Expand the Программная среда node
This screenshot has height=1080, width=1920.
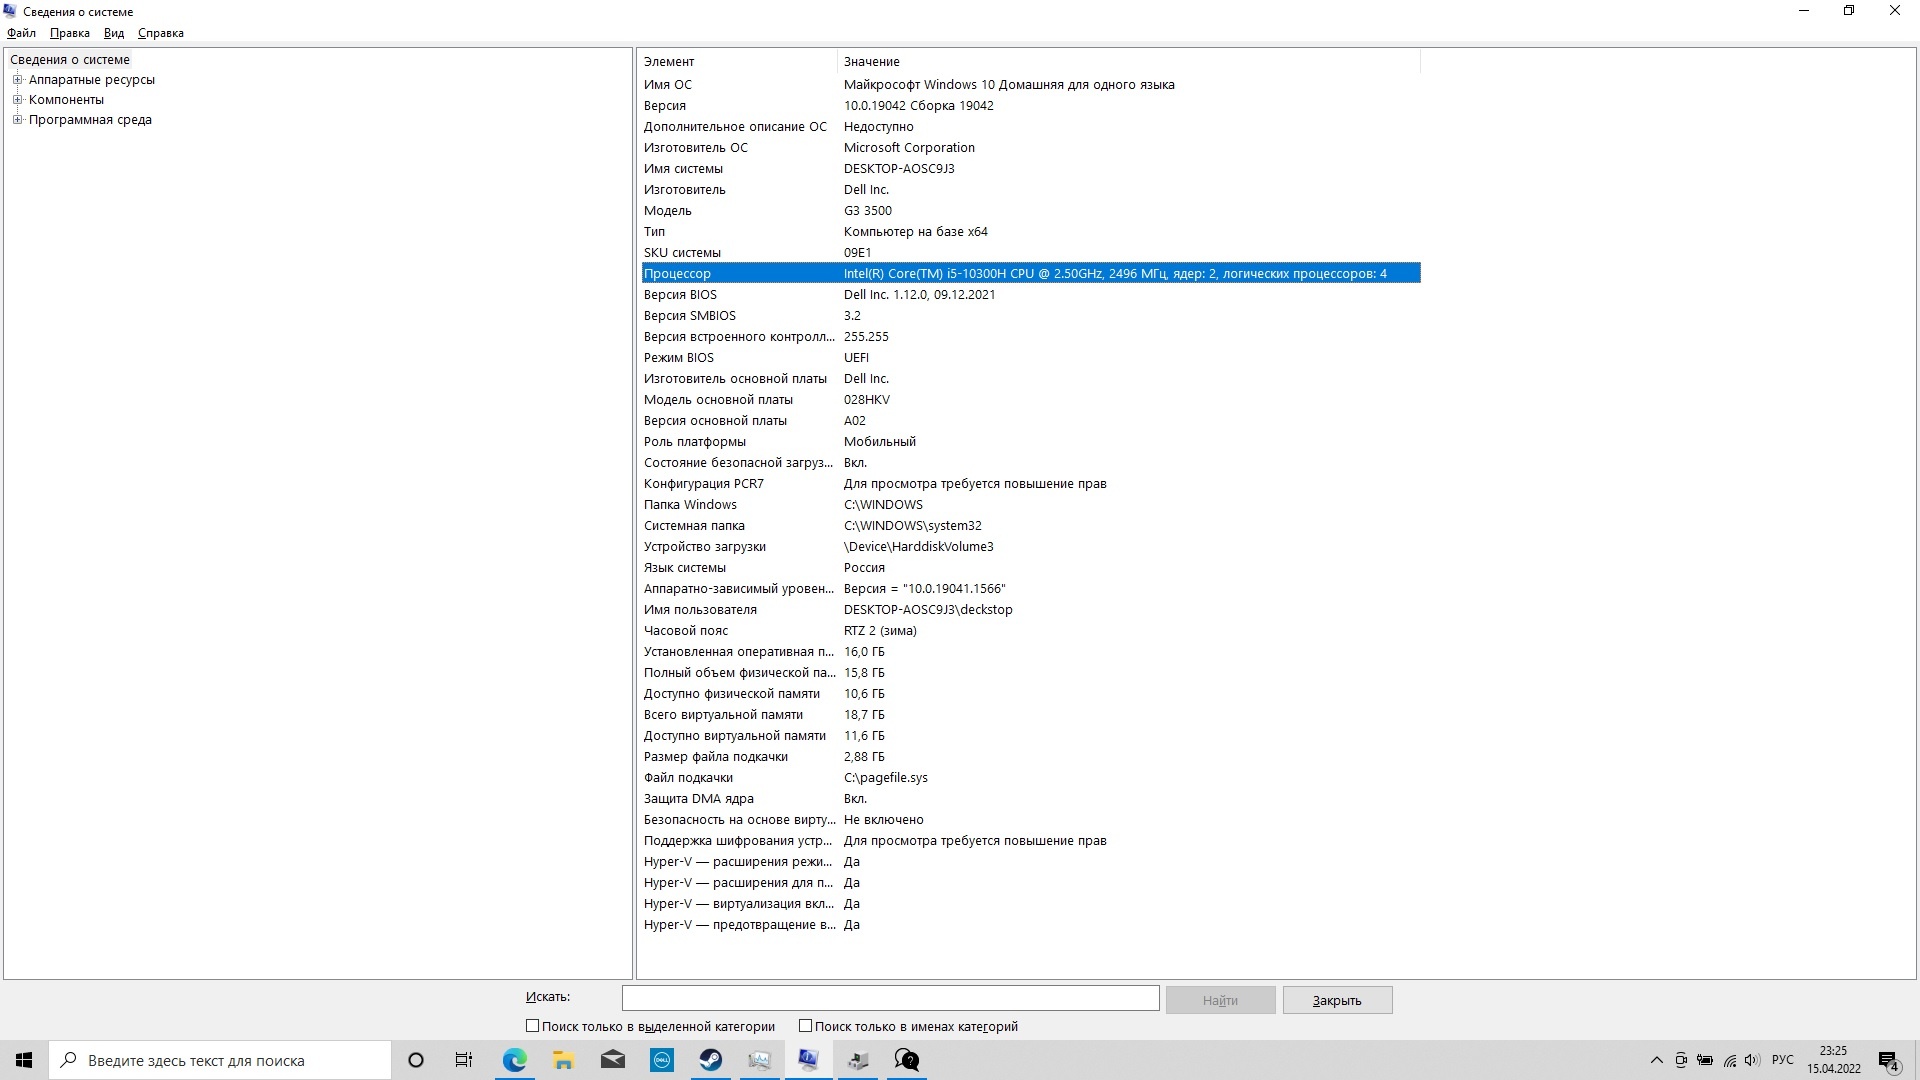pos(17,120)
